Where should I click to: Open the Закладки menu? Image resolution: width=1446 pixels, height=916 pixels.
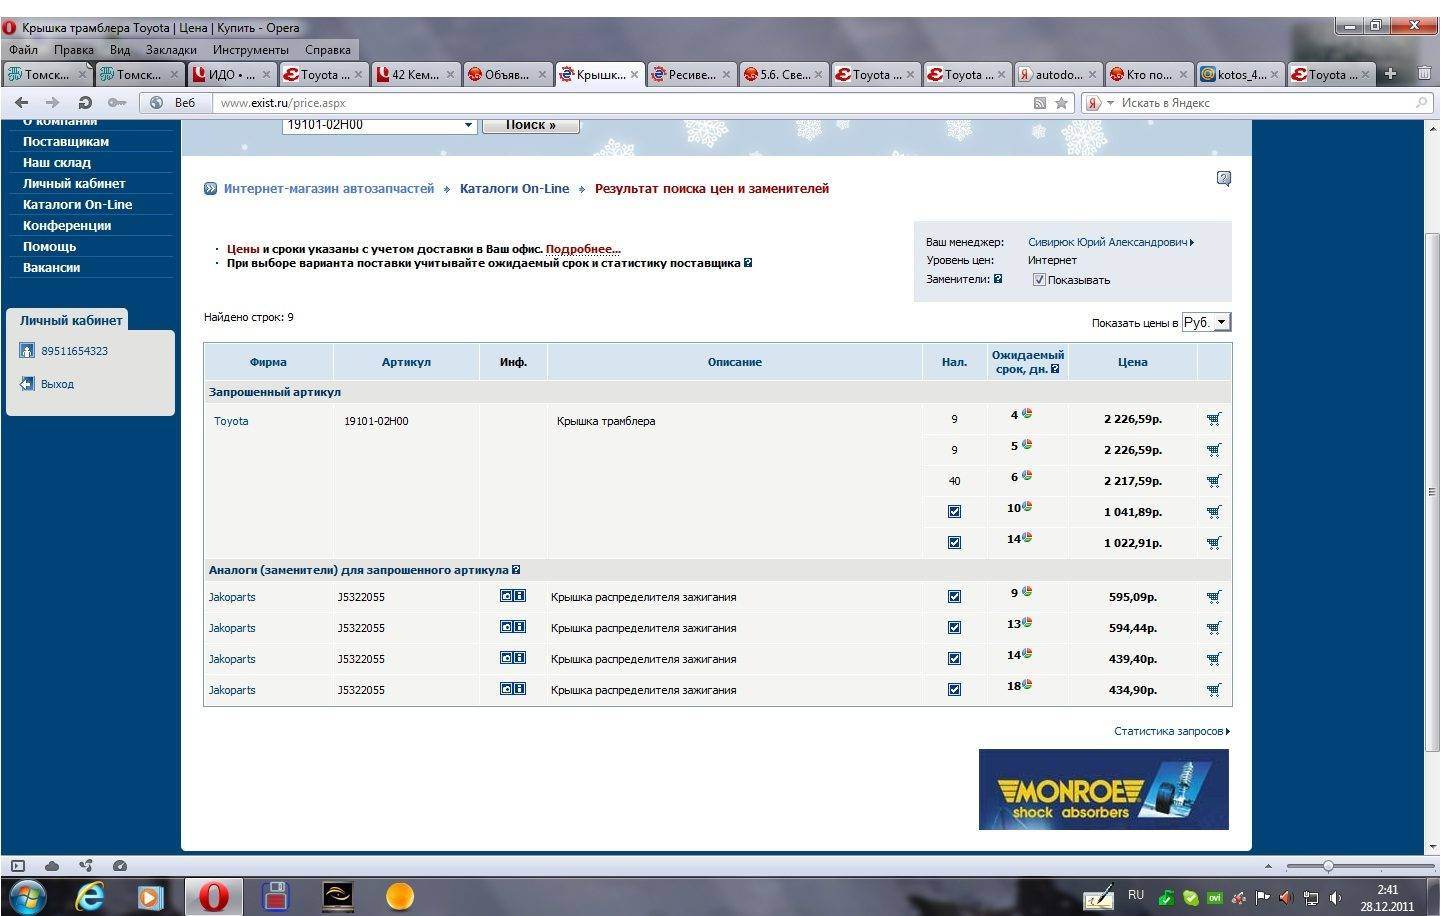coord(171,49)
